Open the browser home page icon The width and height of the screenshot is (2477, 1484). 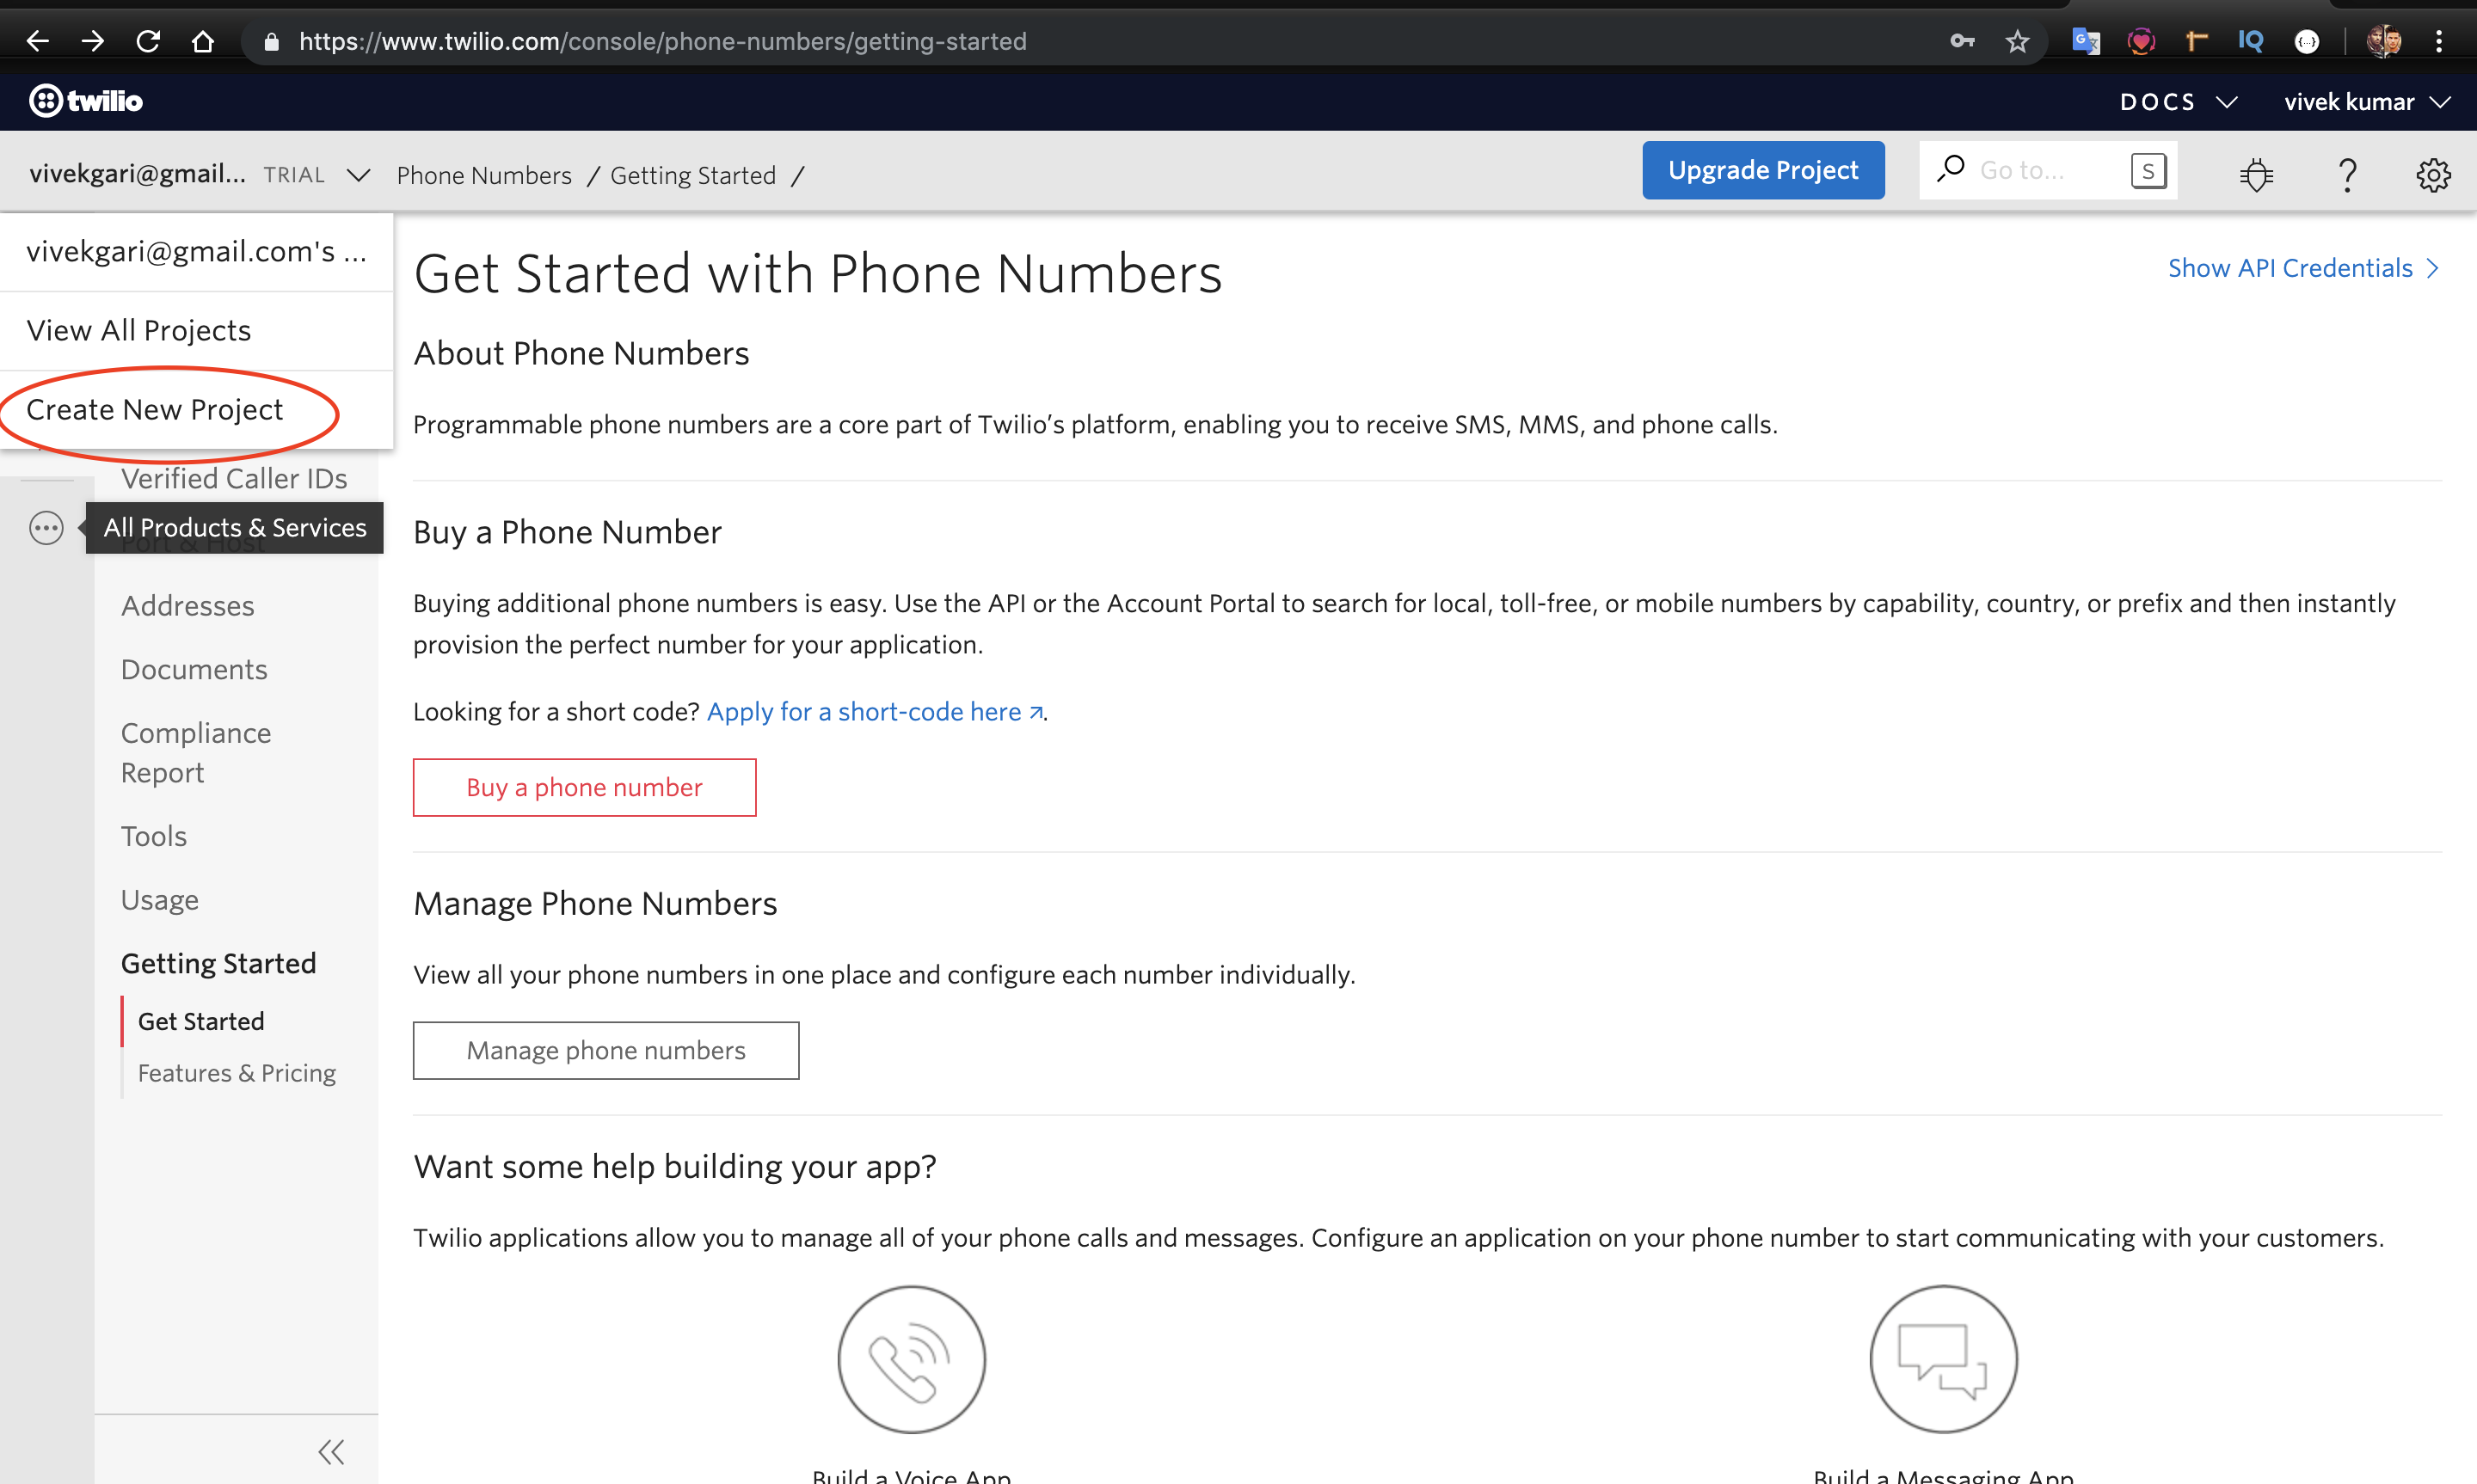pyautogui.click(x=203, y=41)
